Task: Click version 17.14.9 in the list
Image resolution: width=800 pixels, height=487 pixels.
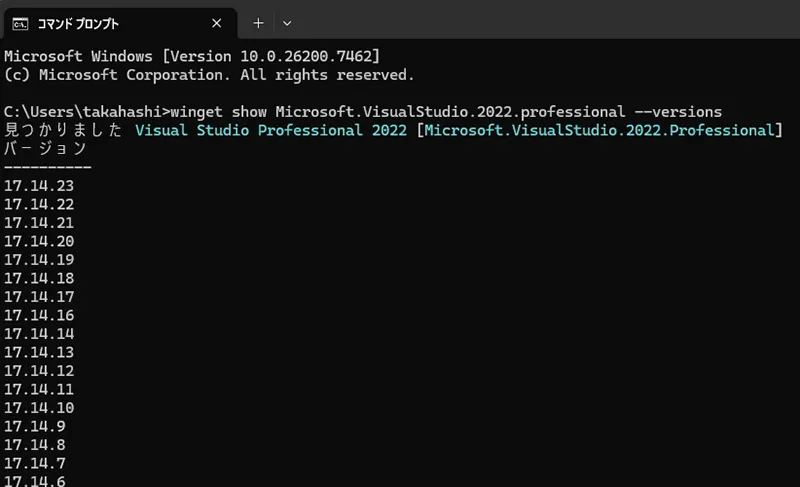Action: [35, 426]
